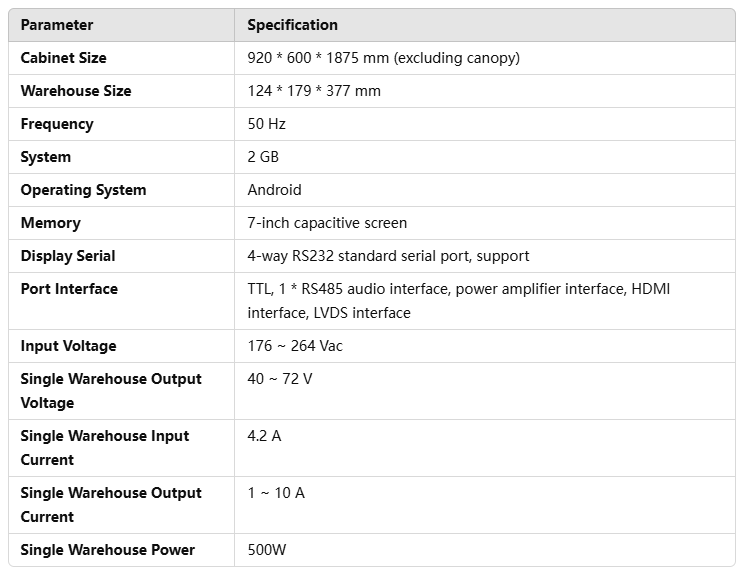Select the Warehouse Size label cell

[76, 91]
